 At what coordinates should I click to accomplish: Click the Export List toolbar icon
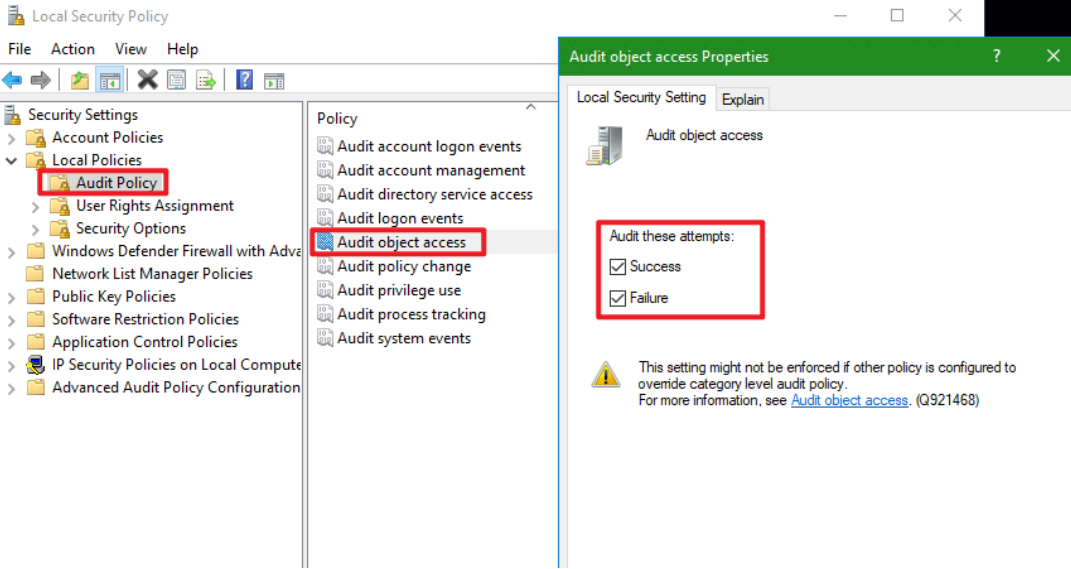pyautogui.click(x=206, y=80)
